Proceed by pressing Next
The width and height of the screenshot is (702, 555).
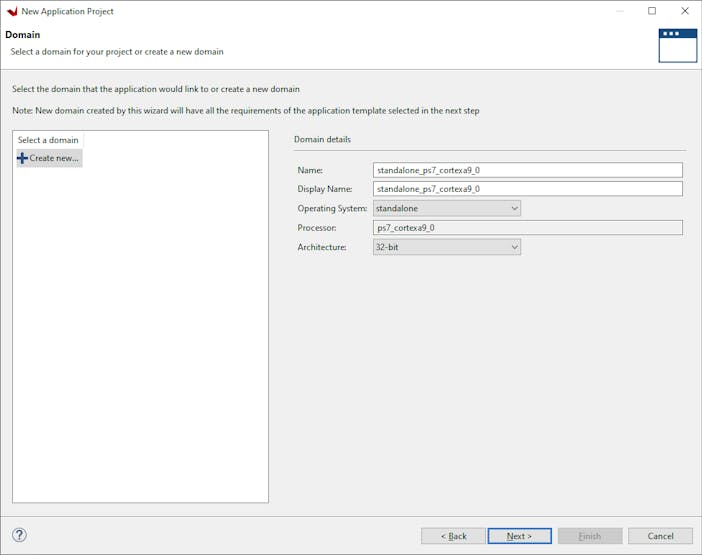coord(519,536)
